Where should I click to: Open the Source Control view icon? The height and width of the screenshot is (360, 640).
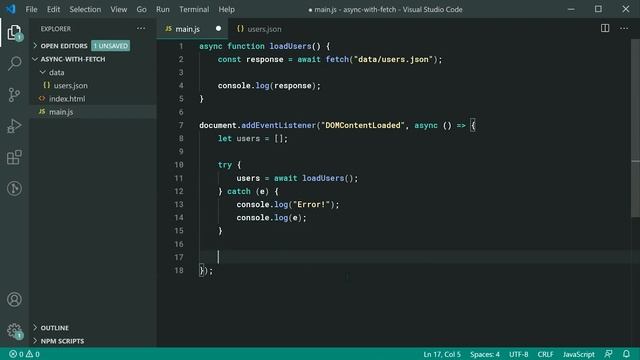14,95
